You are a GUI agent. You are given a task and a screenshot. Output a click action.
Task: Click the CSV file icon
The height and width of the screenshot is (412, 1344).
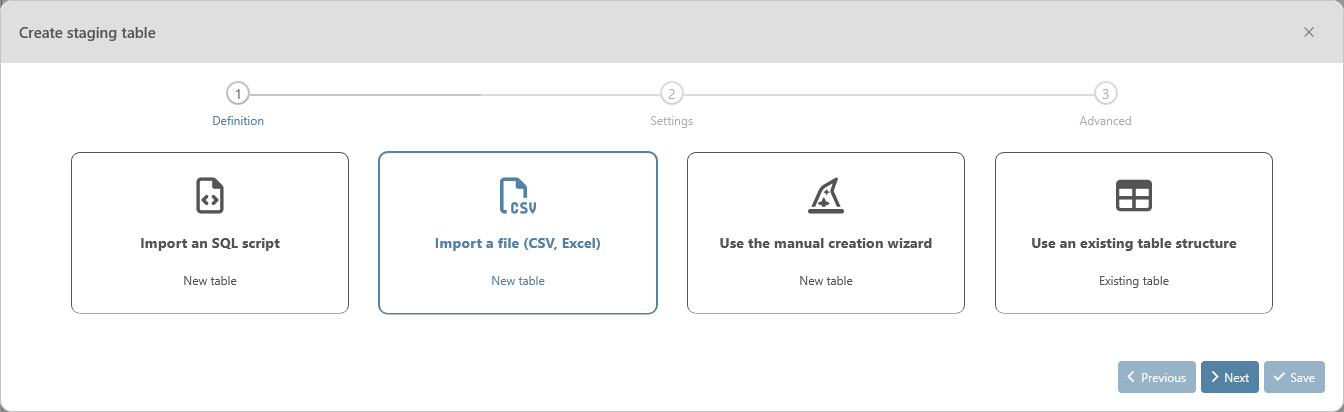518,196
